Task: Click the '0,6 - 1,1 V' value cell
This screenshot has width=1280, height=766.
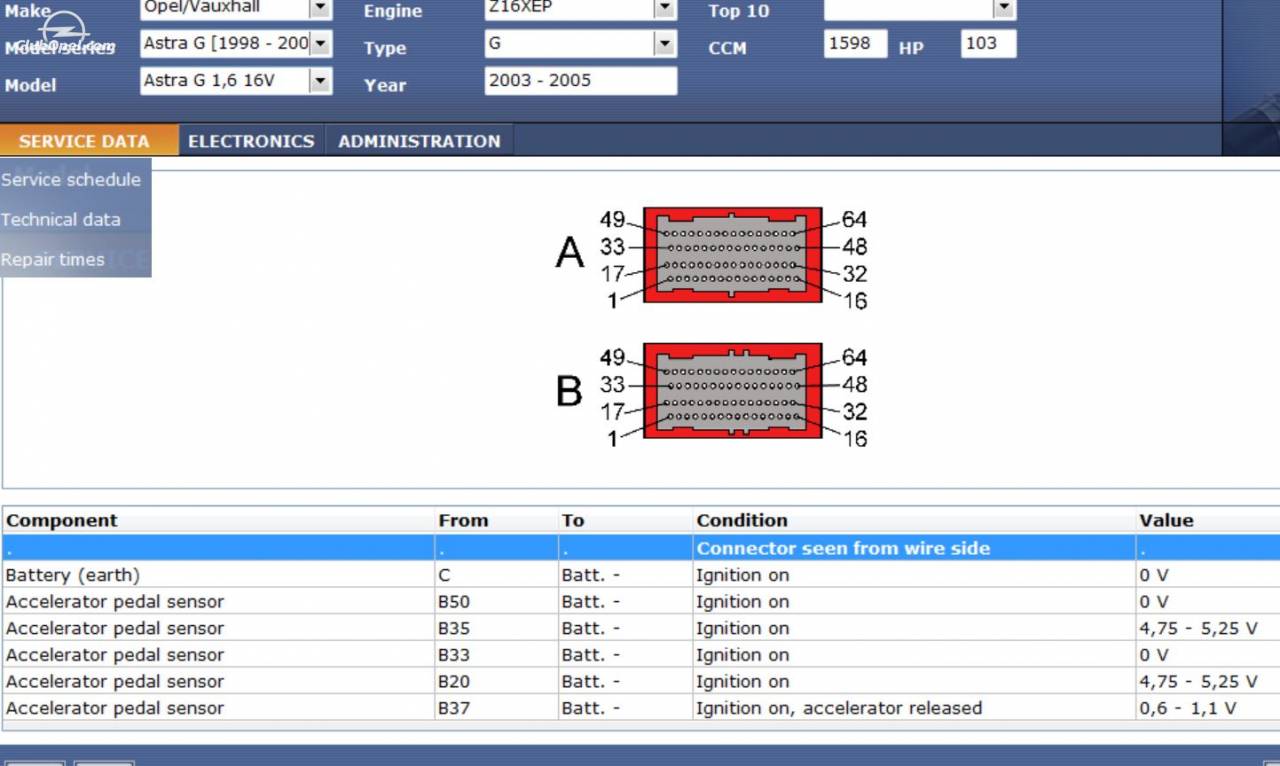Action: (x=1188, y=708)
